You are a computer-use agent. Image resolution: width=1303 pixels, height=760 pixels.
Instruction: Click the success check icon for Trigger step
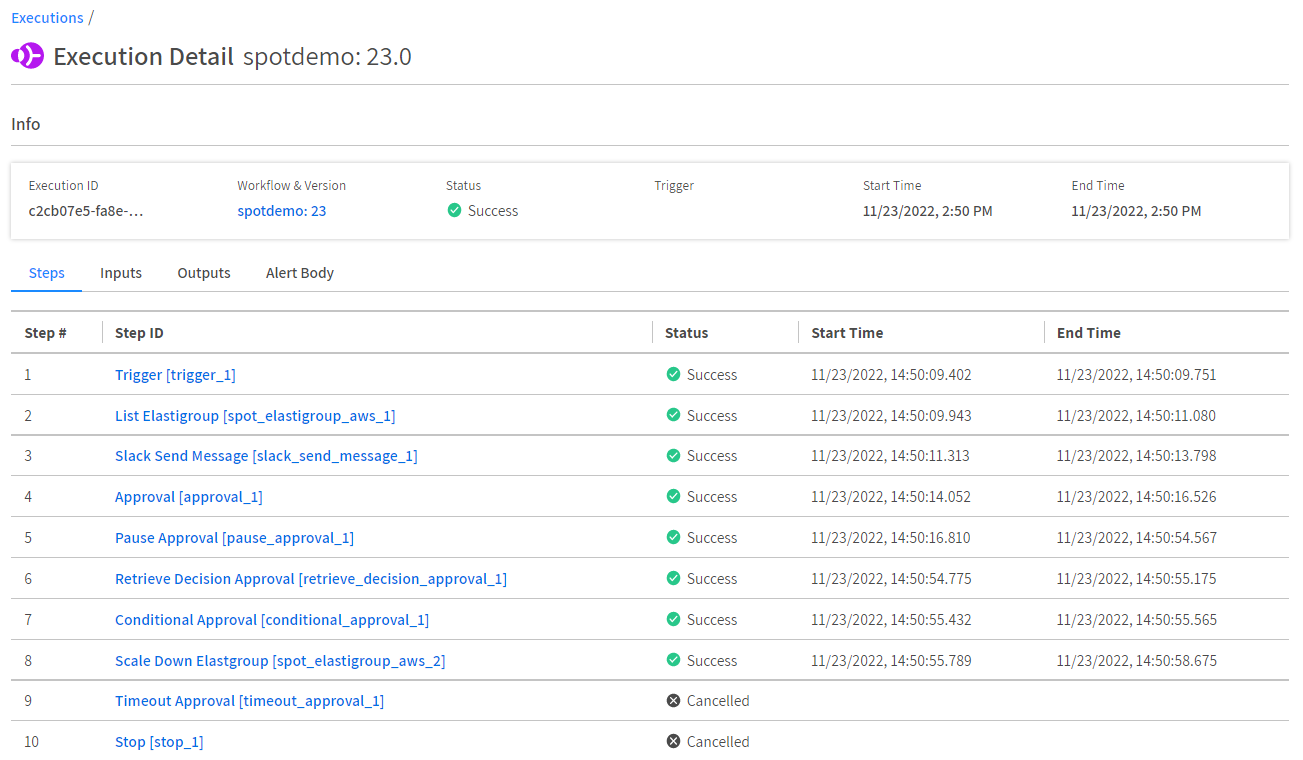673,375
